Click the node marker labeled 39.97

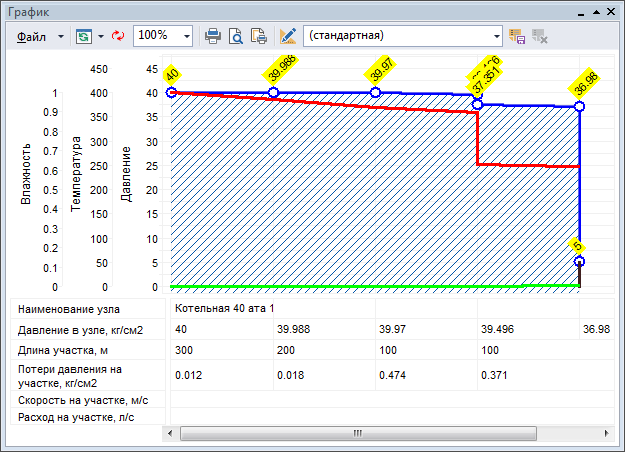(375, 92)
